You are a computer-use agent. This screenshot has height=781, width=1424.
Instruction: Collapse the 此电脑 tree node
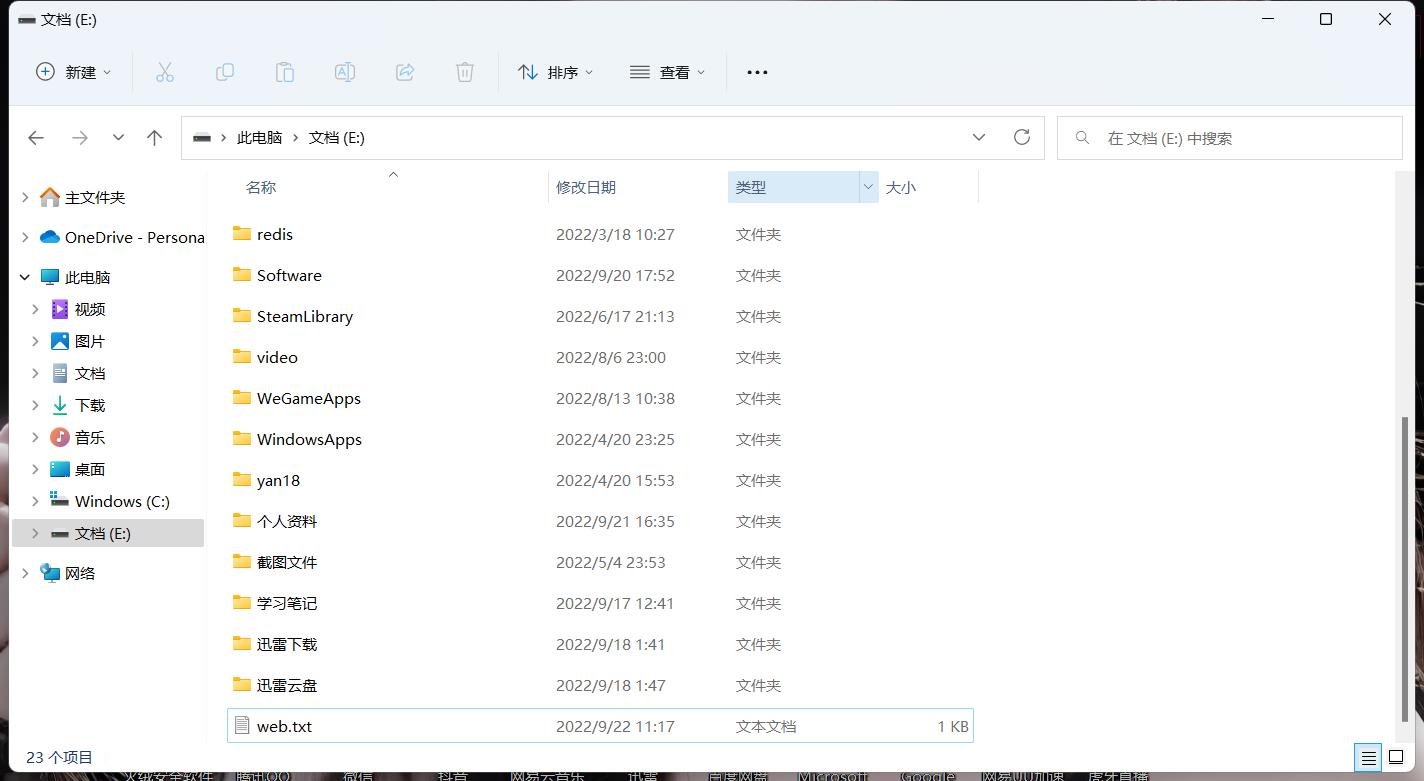(25, 277)
